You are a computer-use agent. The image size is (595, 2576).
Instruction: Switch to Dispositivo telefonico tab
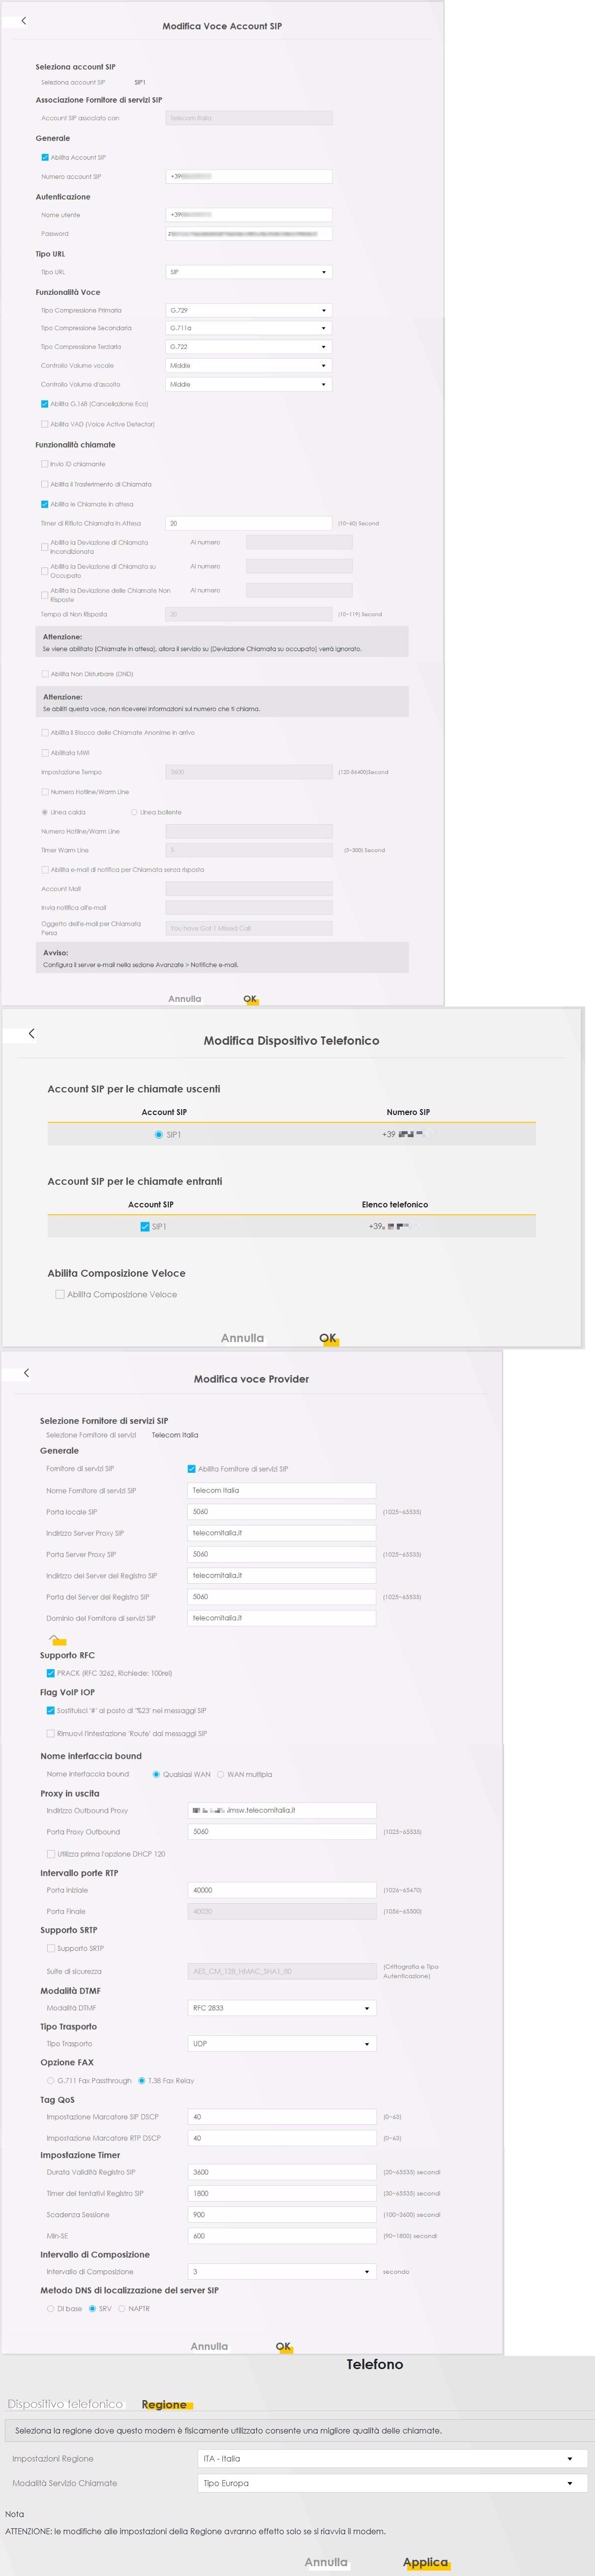pos(65,2404)
